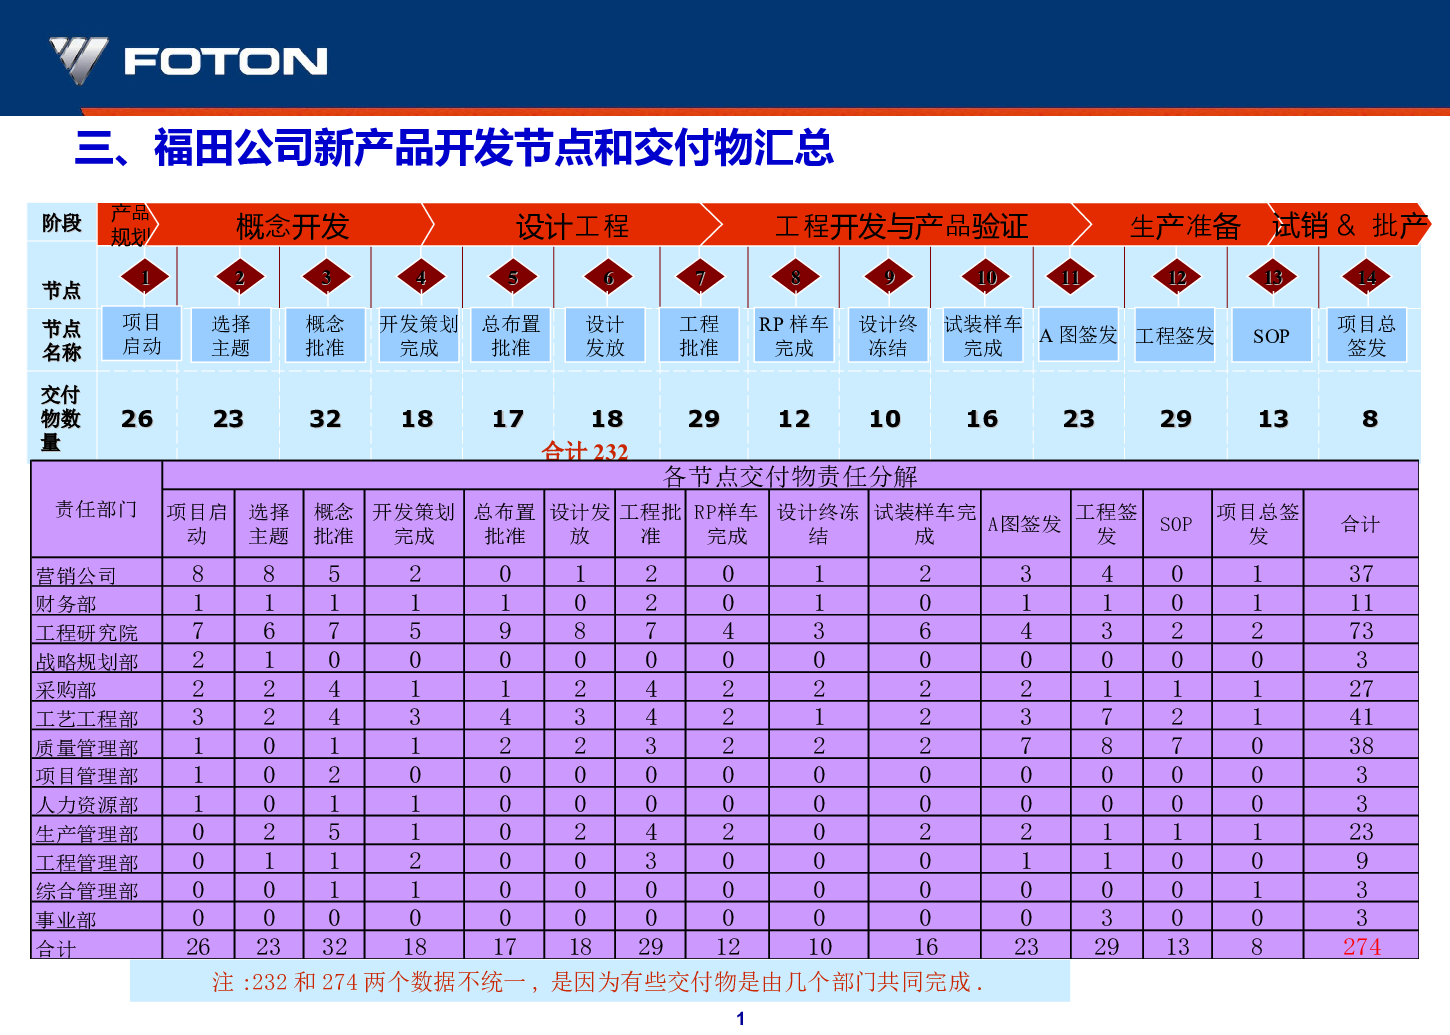The width and height of the screenshot is (1450, 1035).
Task: Select the 概念批准 node name box
Action: point(325,335)
